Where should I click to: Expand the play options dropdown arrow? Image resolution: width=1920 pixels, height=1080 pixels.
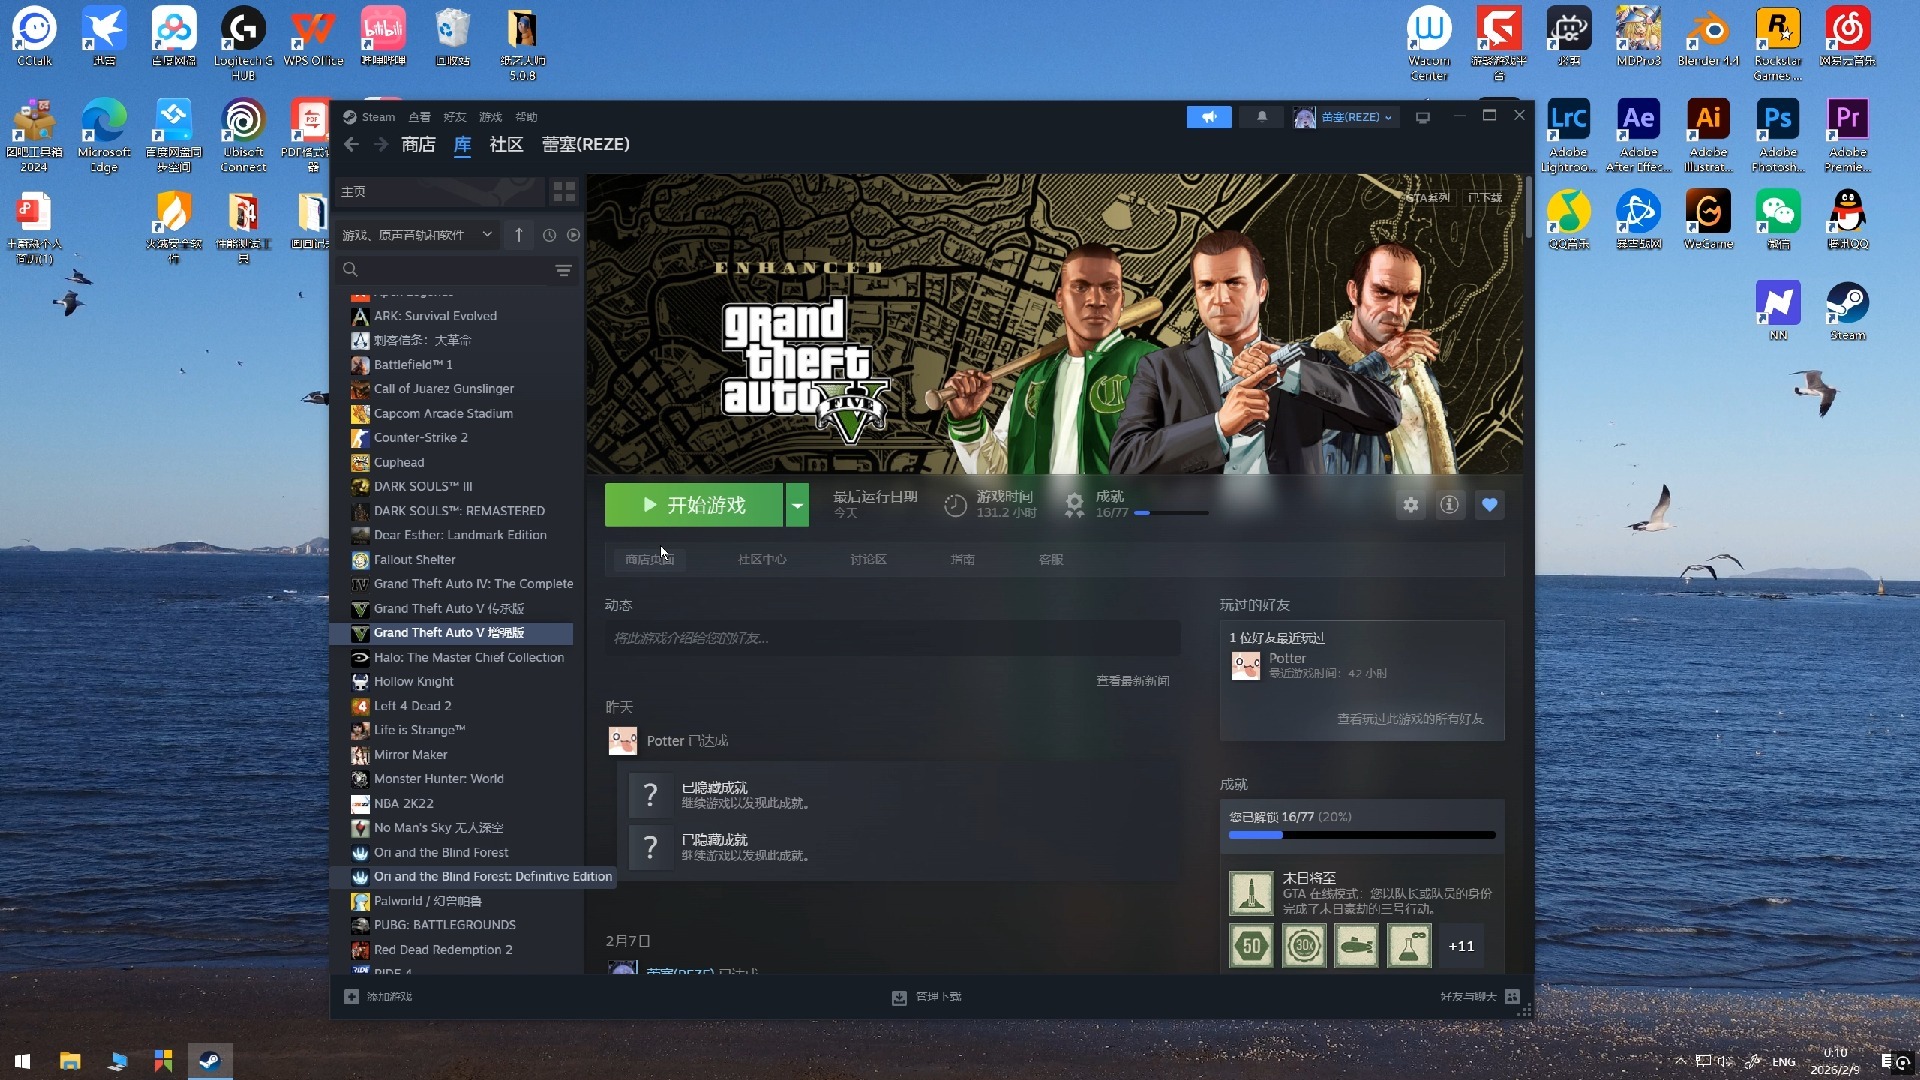tap(797, 505)
